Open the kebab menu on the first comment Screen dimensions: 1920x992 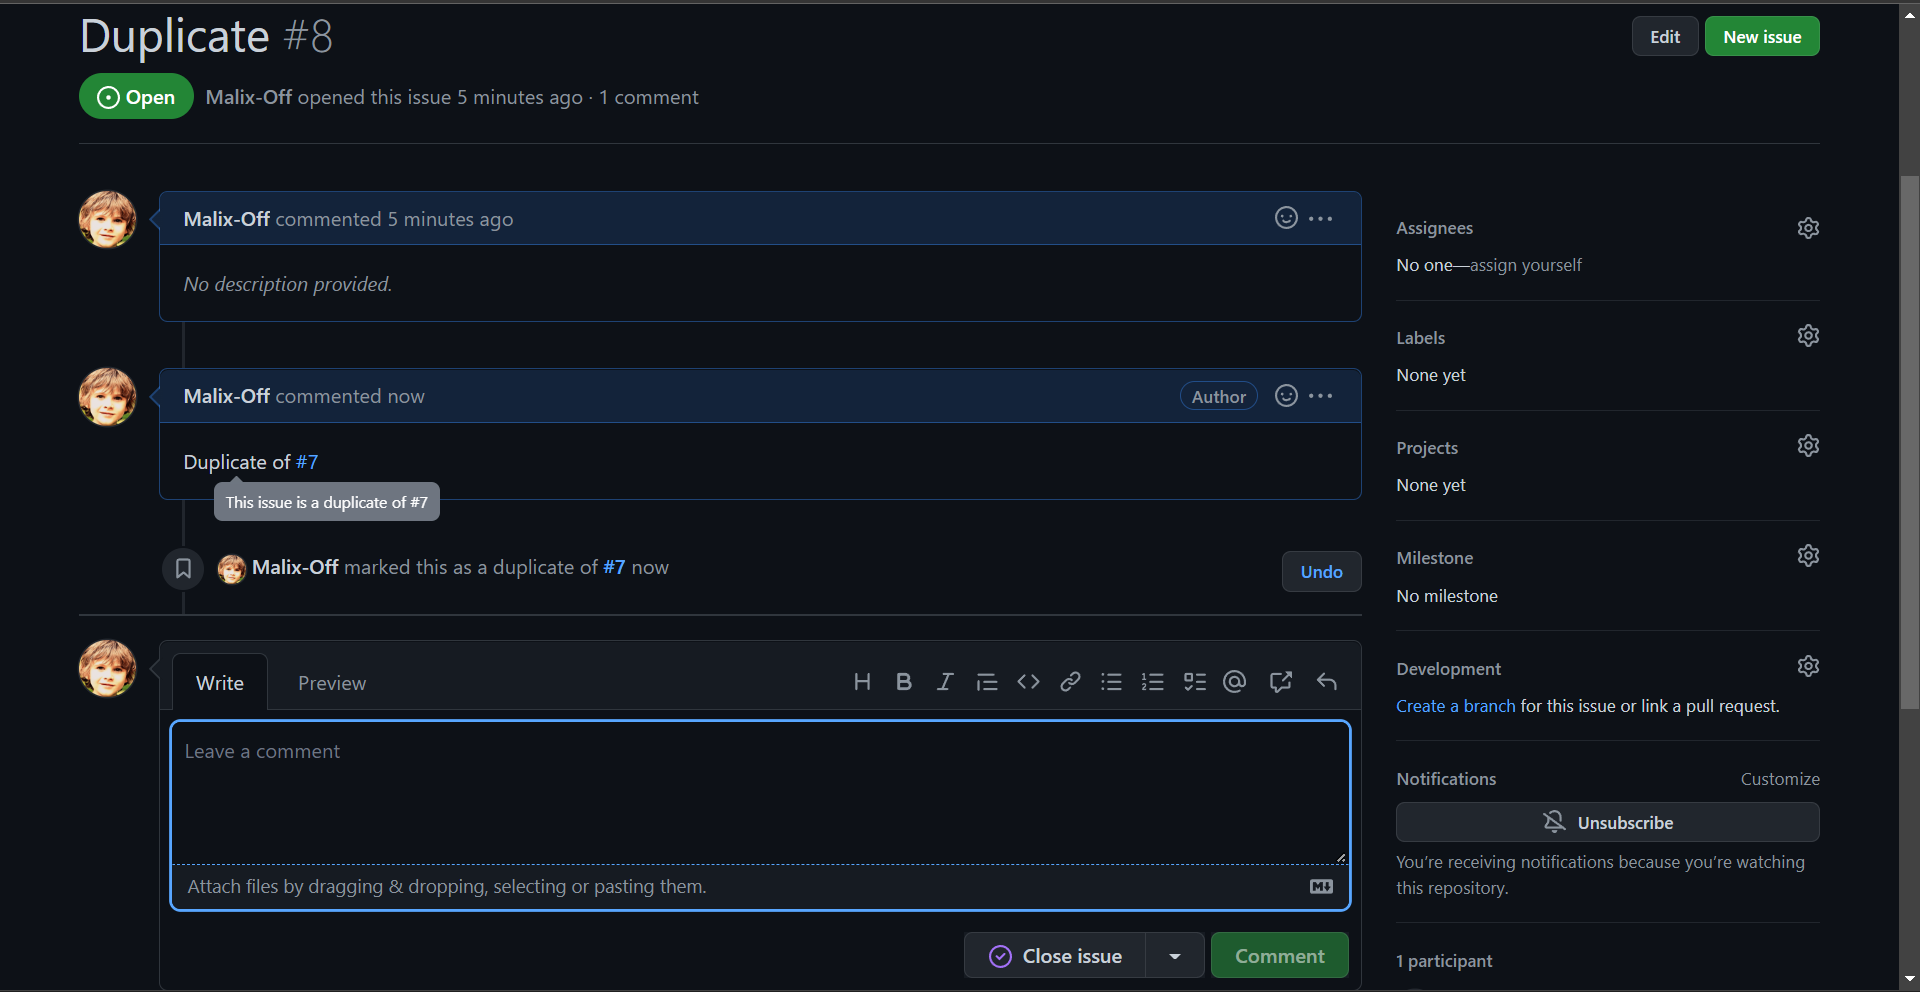coord(1320,218)
